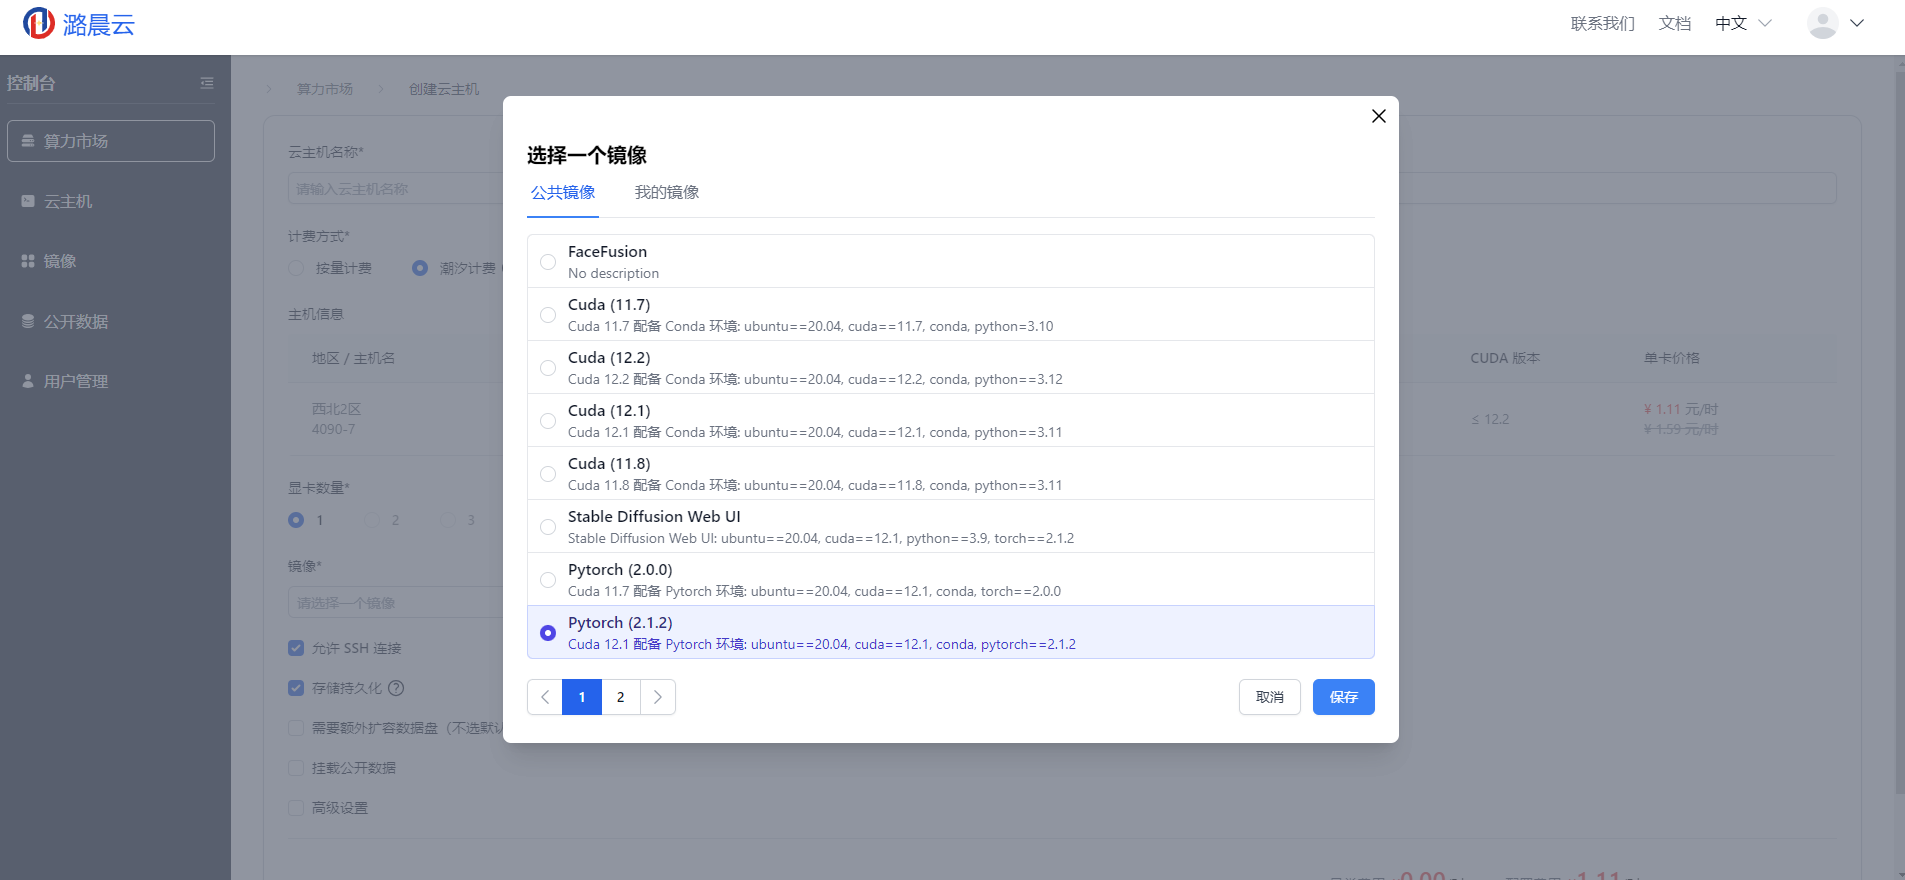Expand the 中文 language dropdown

[x=1743, y=23]
